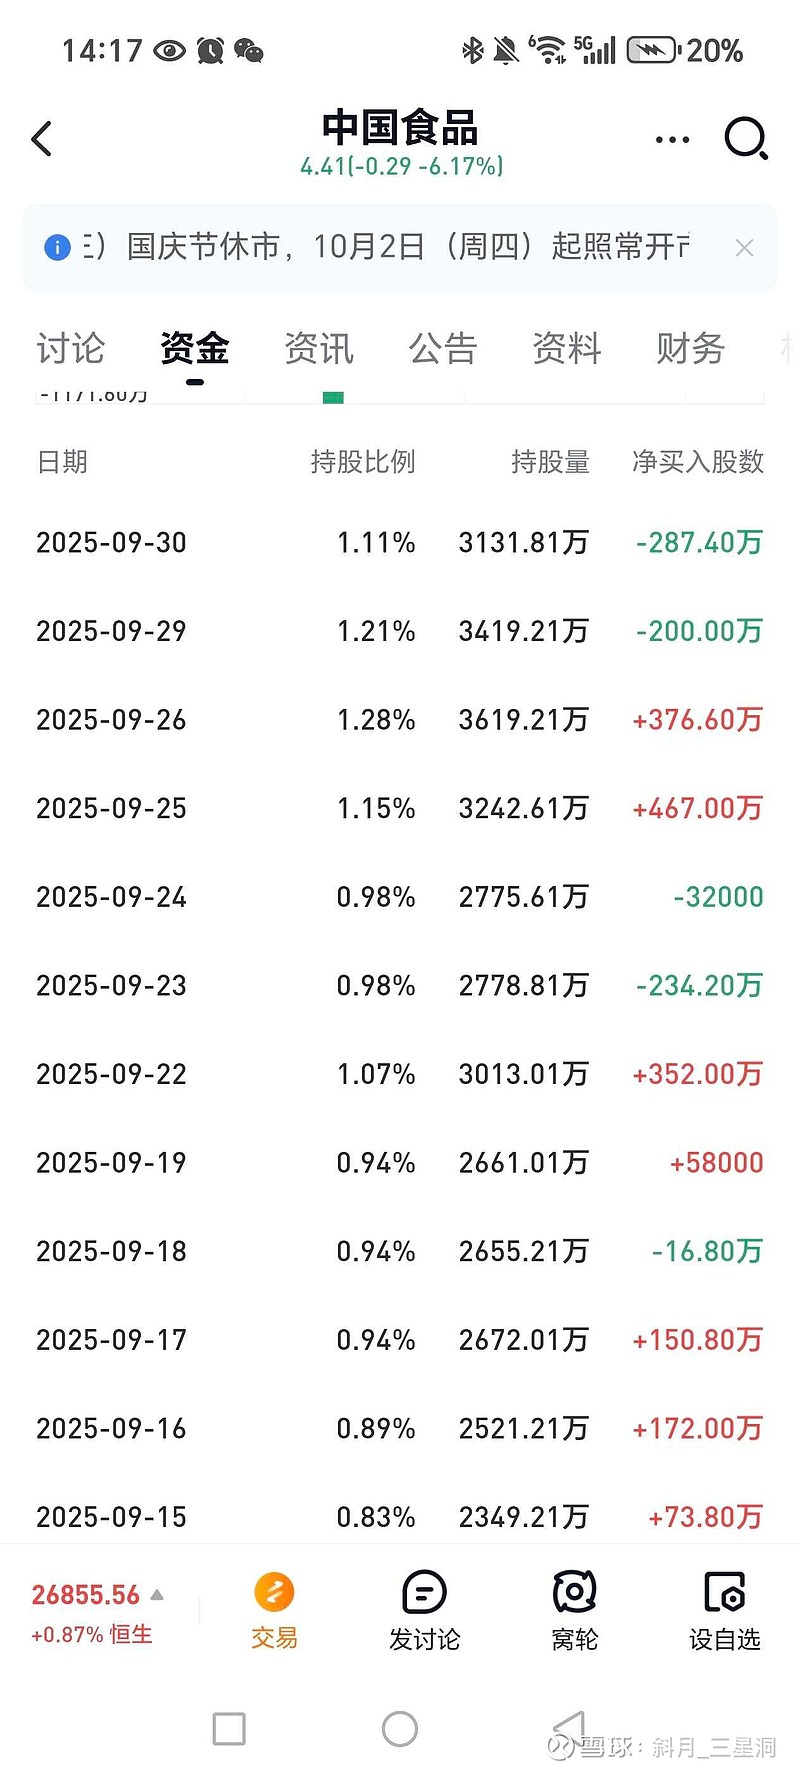
Task: Open the 公告 announcements tab
Action: tap(443, 348)
